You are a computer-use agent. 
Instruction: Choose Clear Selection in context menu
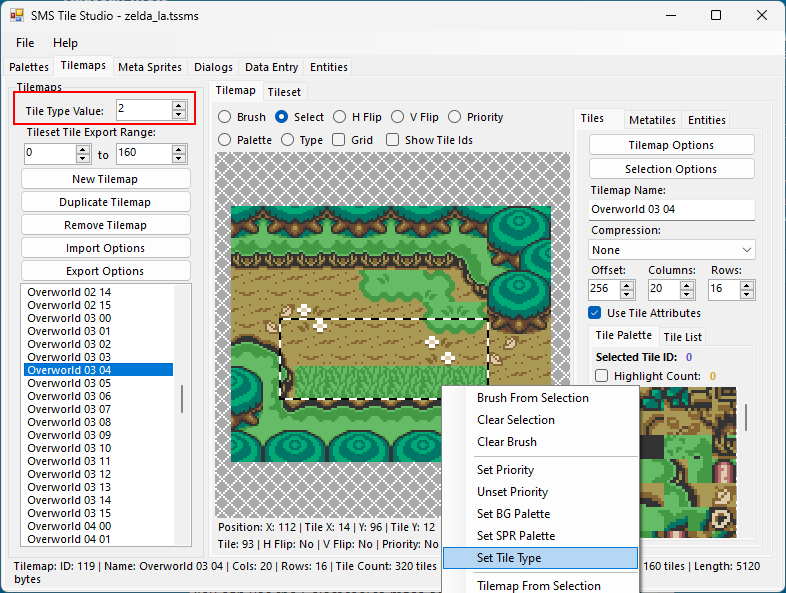coord(540,420)
